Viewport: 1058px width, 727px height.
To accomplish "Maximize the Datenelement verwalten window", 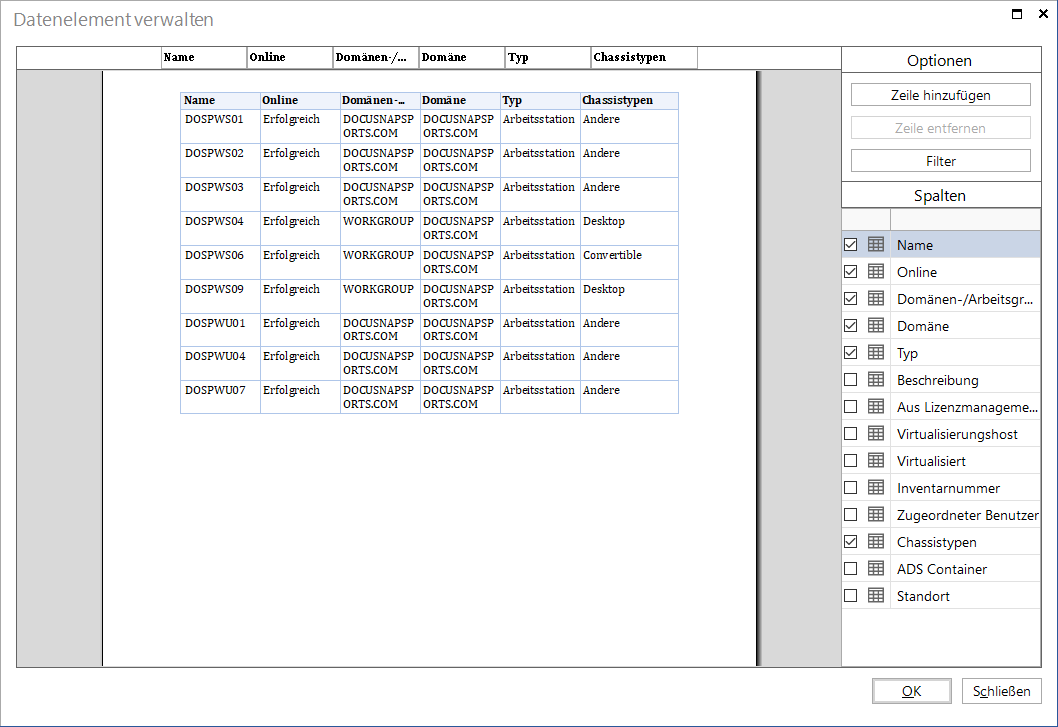I will [1017, 14].
